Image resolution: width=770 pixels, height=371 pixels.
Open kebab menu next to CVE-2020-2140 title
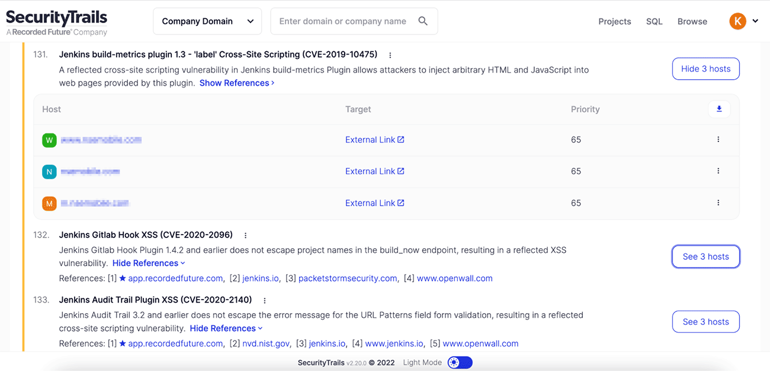[265, 300]
